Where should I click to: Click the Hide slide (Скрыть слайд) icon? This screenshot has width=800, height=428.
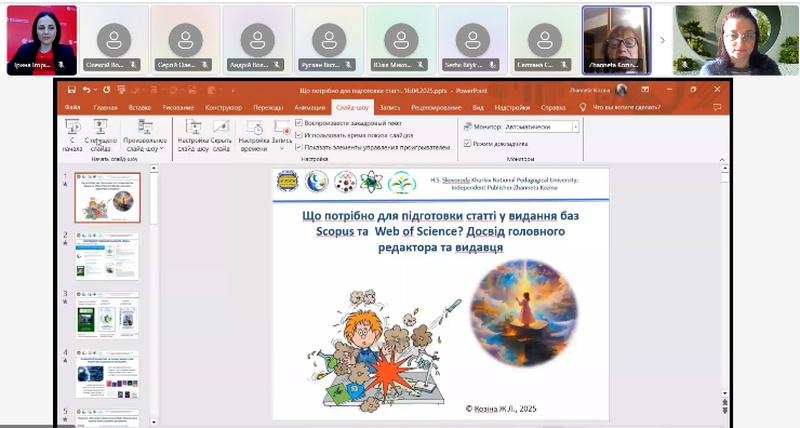[220, 131]
